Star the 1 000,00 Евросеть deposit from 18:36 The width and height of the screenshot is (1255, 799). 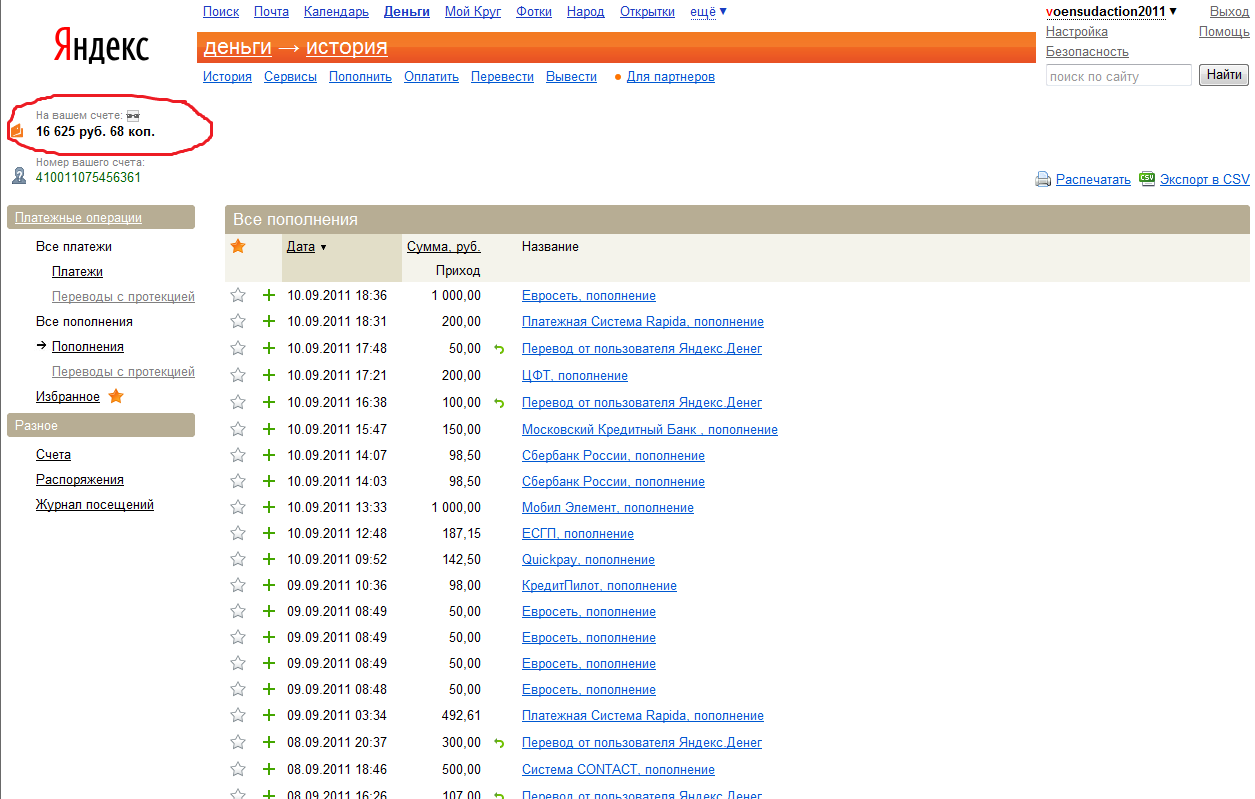point(238,295)
